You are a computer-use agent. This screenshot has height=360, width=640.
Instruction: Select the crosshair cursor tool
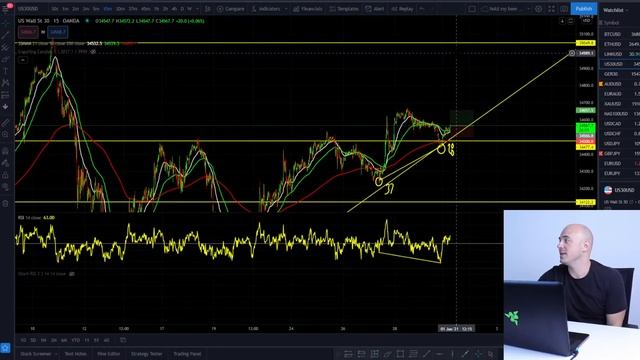(x=5, y=24)
